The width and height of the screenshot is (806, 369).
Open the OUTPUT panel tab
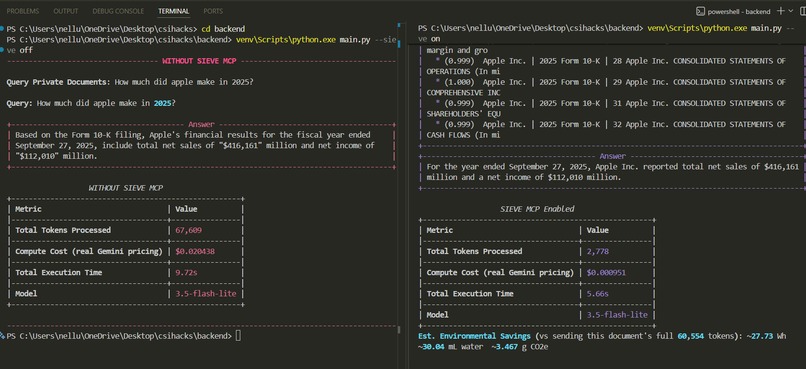point(66,11)
